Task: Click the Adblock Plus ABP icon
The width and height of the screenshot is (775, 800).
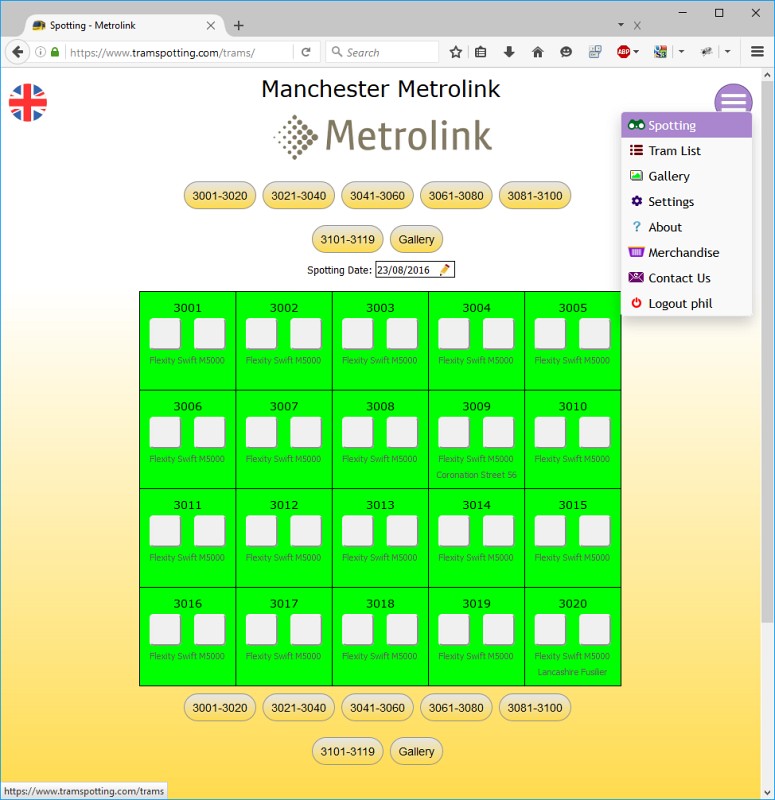Action: 623,52
